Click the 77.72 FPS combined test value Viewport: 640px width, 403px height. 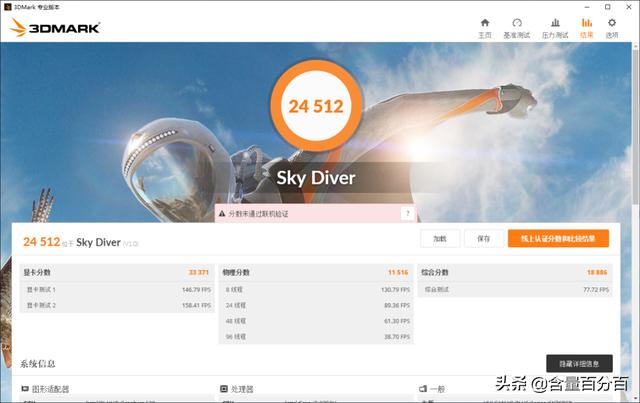596,289
